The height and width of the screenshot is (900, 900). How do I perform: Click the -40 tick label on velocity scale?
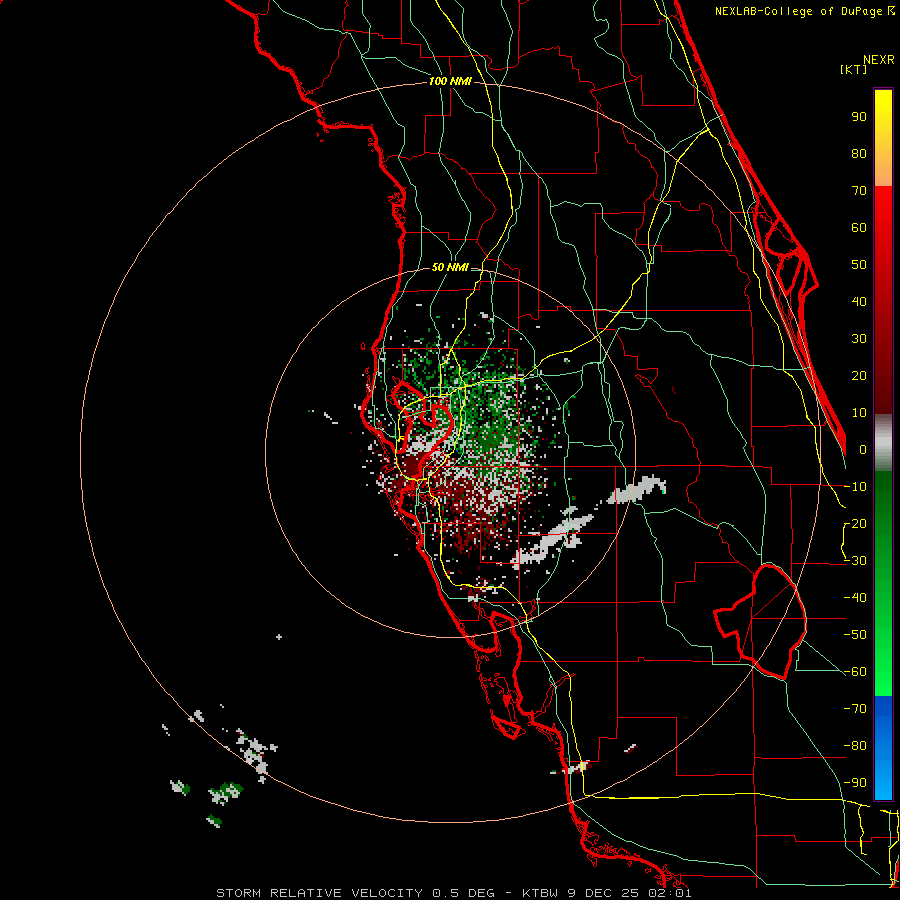click(855, 598)
